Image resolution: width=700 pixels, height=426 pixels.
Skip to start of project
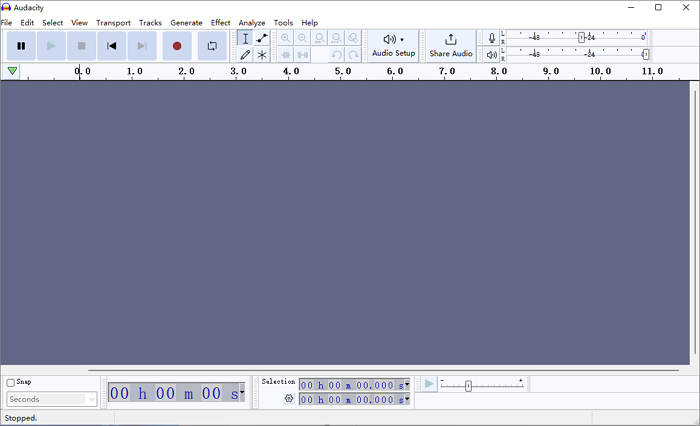click(x=112, y=46)
